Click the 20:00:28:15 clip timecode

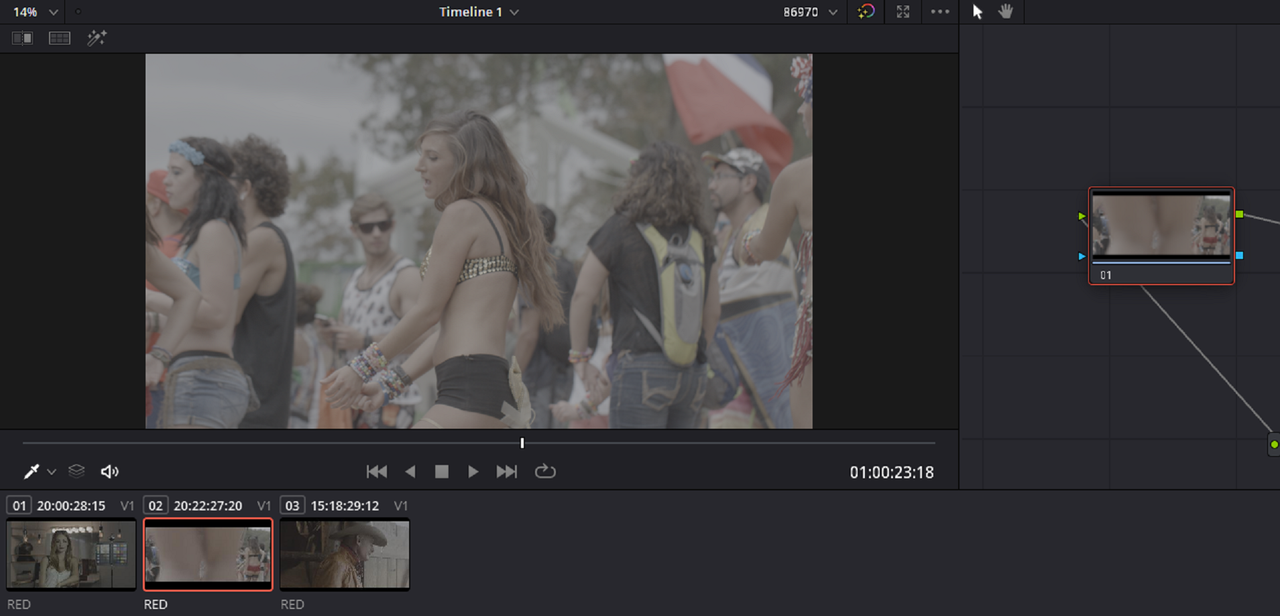point(72,506)
